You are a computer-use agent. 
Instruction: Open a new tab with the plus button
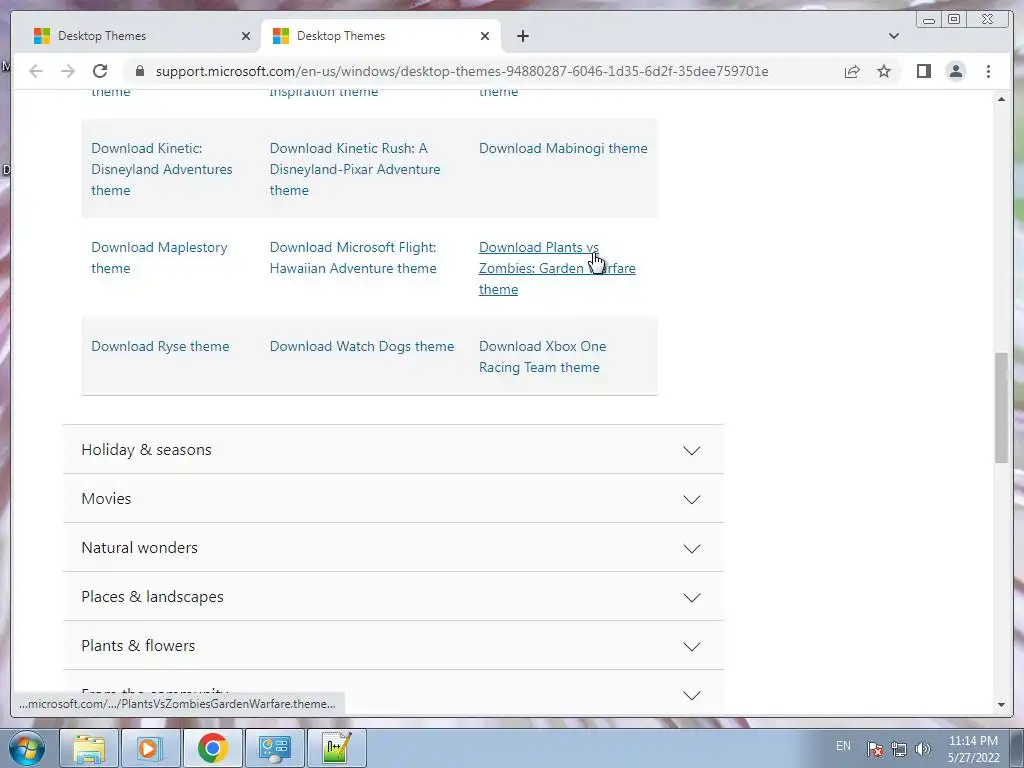point(522,36)
